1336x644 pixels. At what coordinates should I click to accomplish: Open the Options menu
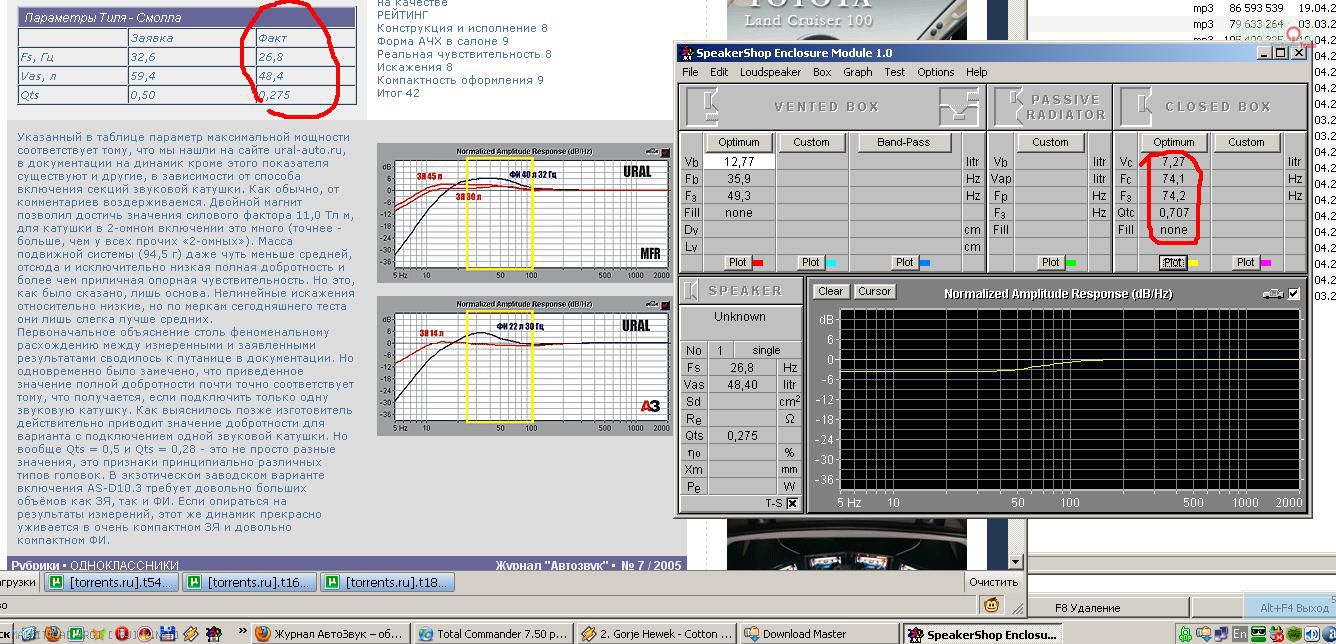tap(936, 72)
